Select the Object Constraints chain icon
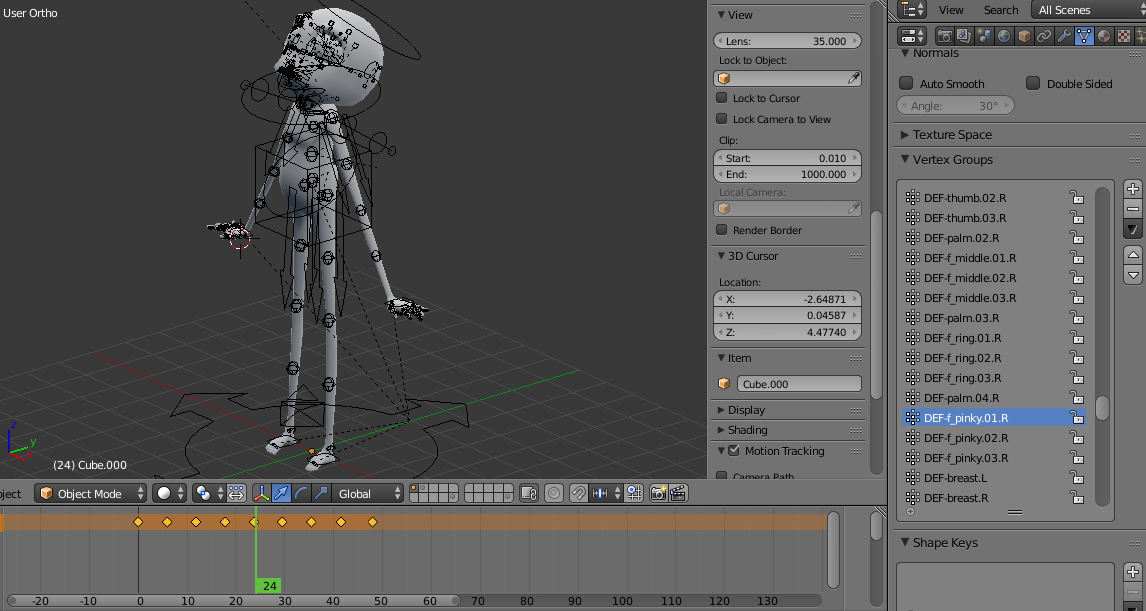This screenshot has height=611, width=1146. 1044,36
